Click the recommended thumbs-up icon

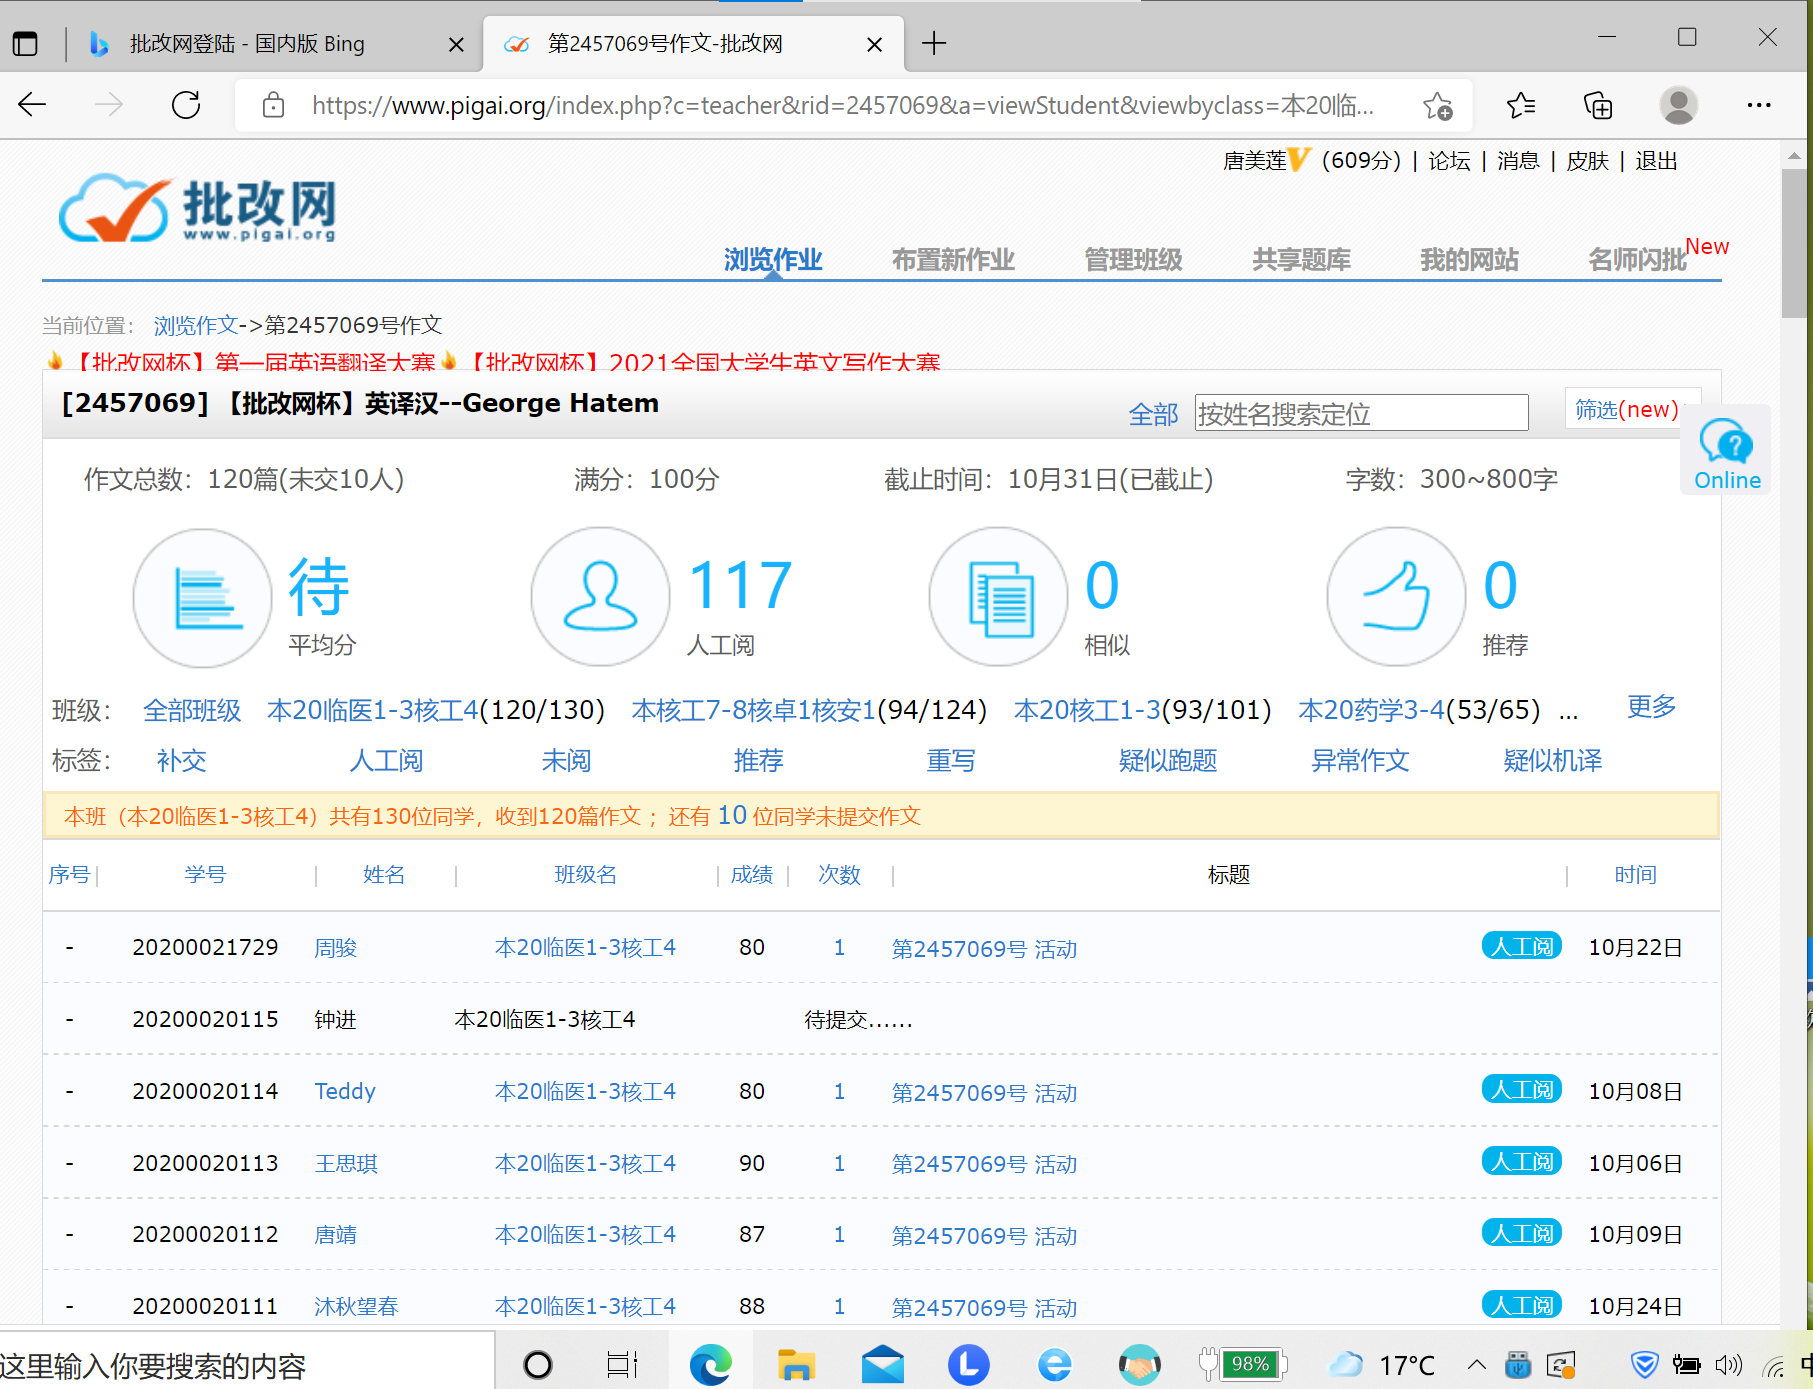1396,597
